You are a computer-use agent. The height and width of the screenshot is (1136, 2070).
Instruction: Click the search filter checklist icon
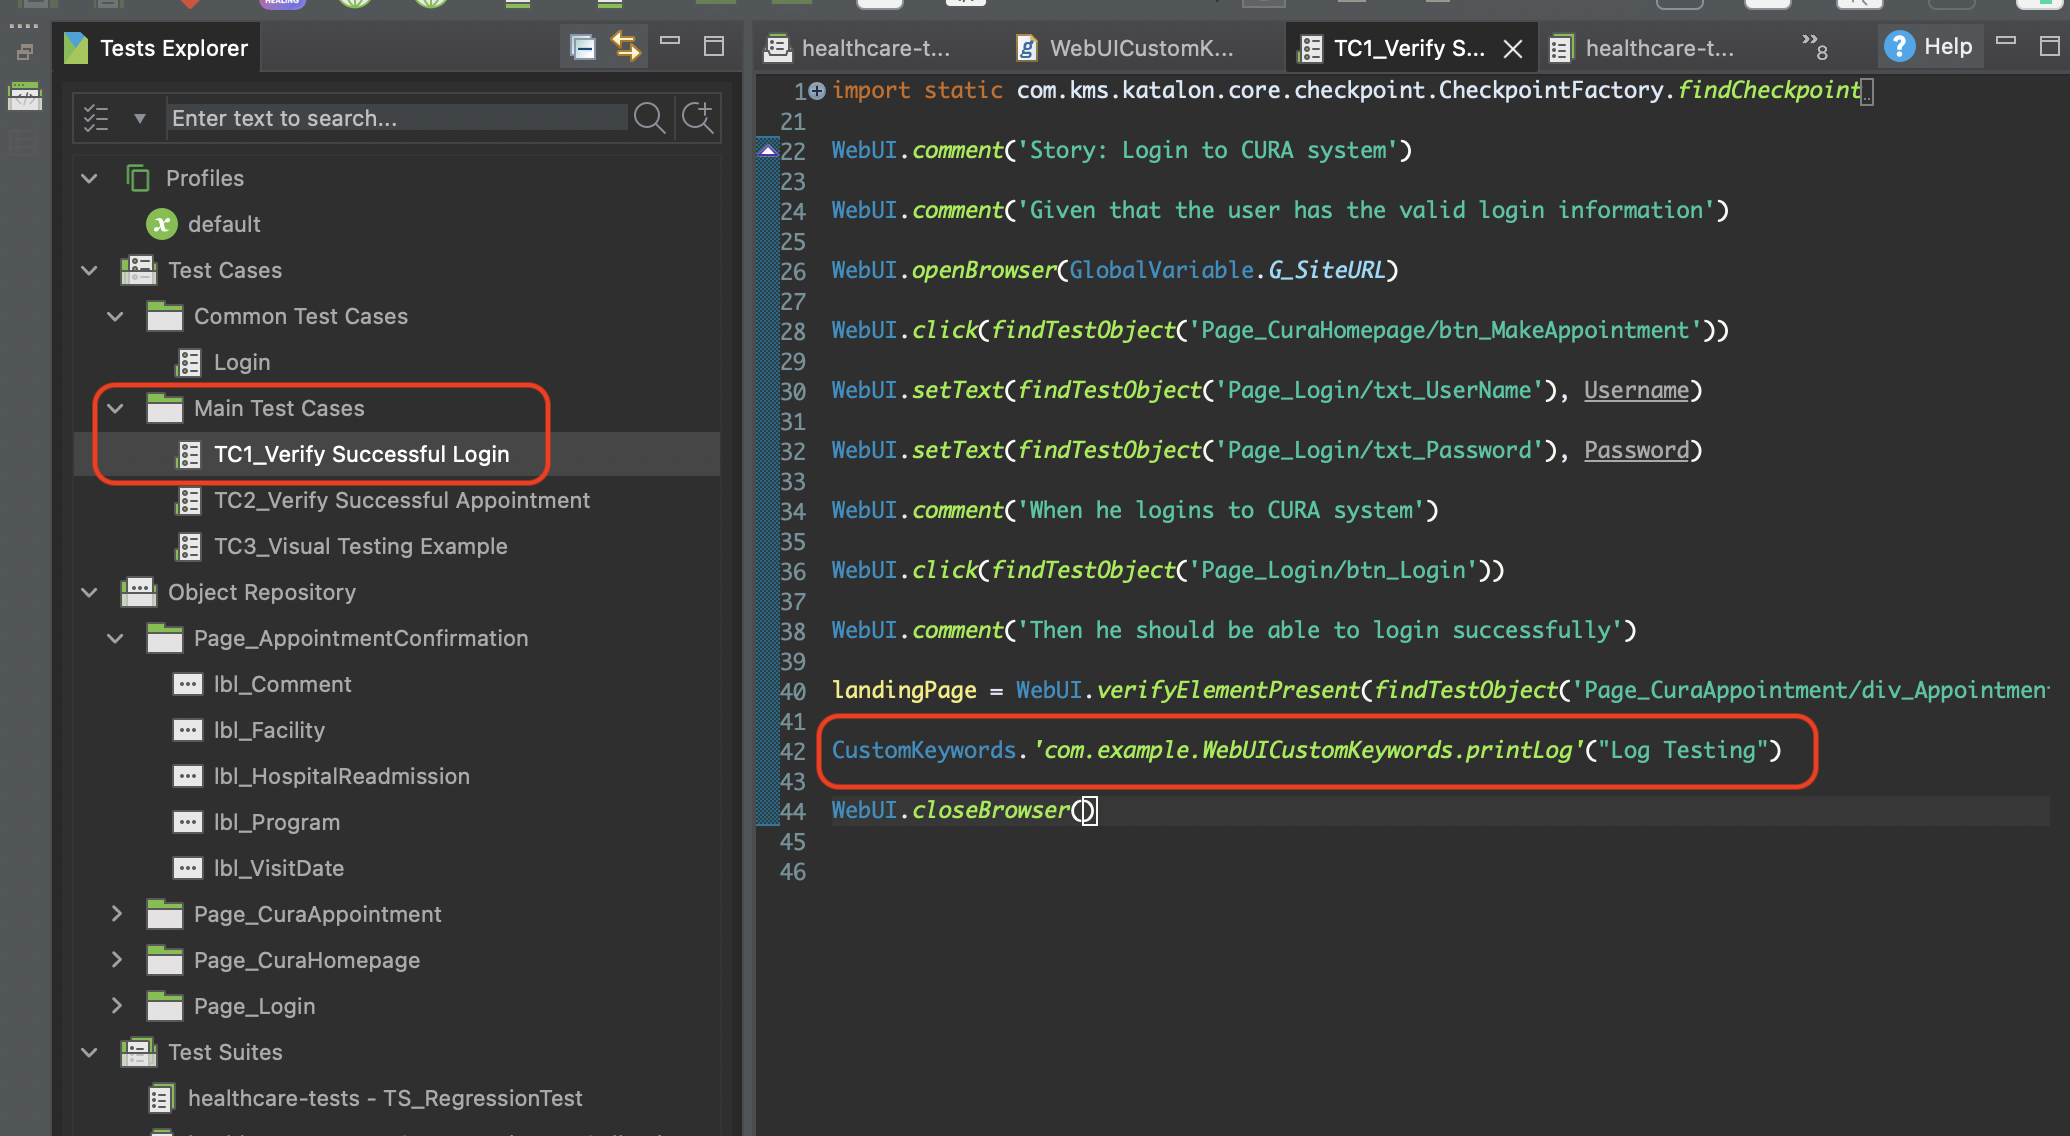[x=96, y=118]
